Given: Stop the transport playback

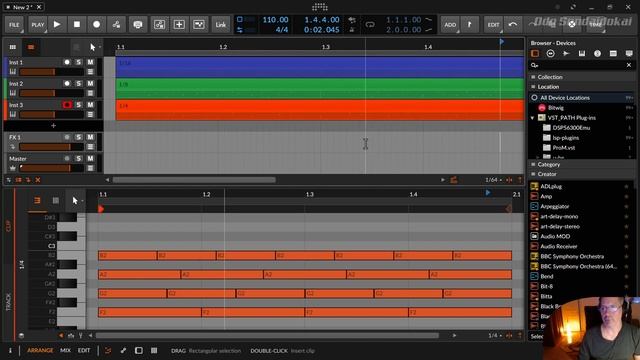Looking at the screenshot, I should point(77,24).
